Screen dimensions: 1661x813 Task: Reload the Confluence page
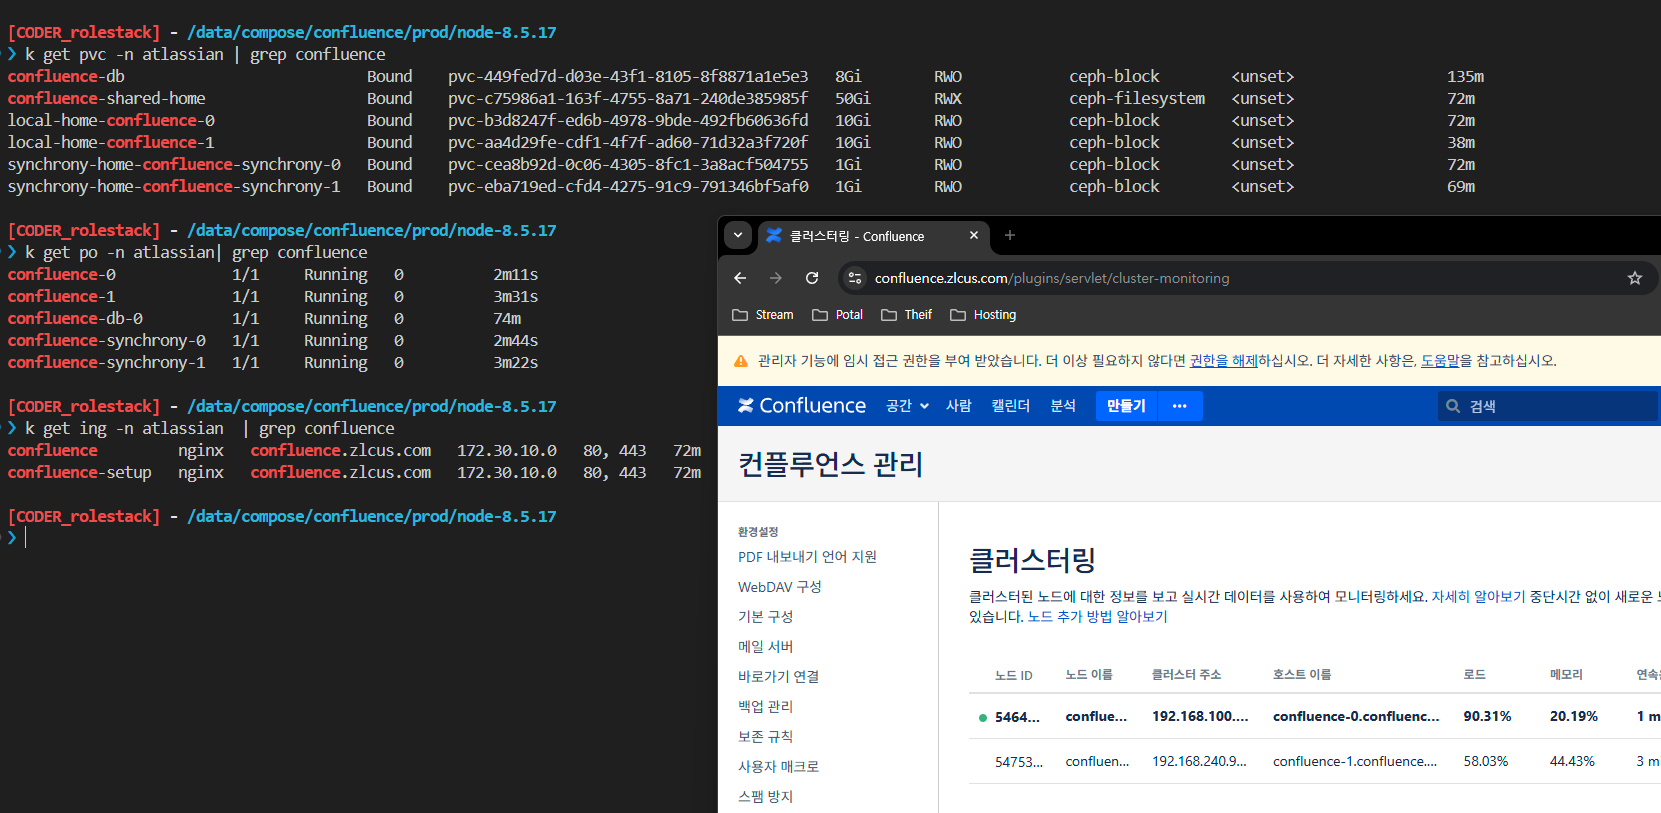[x=812, y=278]
